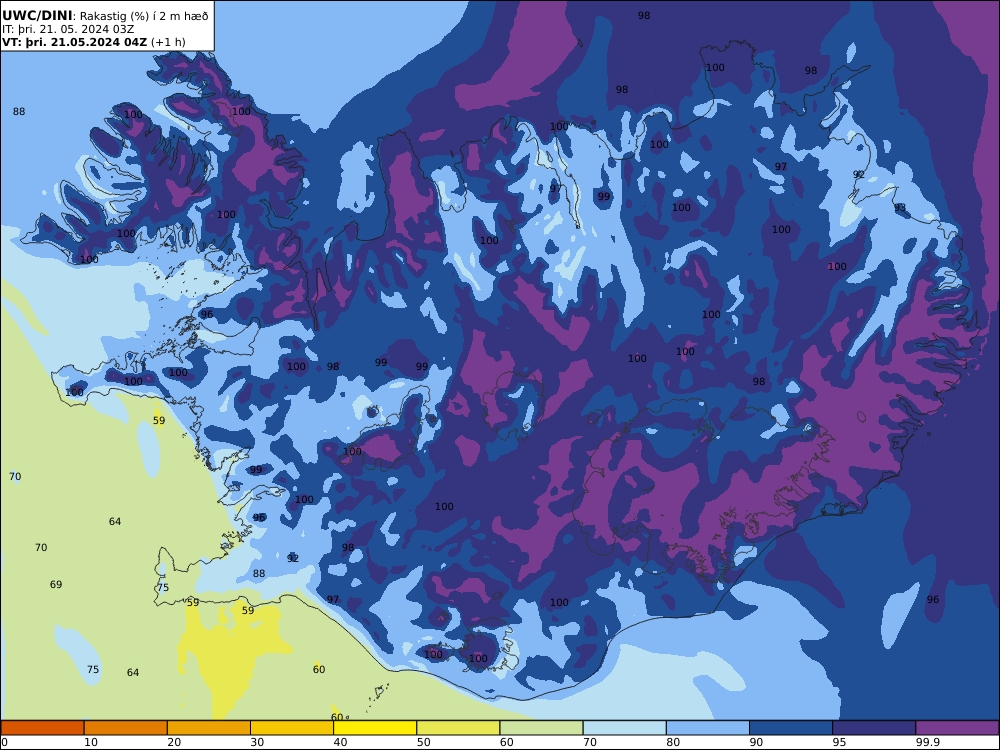The width and height of the screenshot is (1000, 750).
Task: Click the '99.9' legend label
Action: (928, 742)
